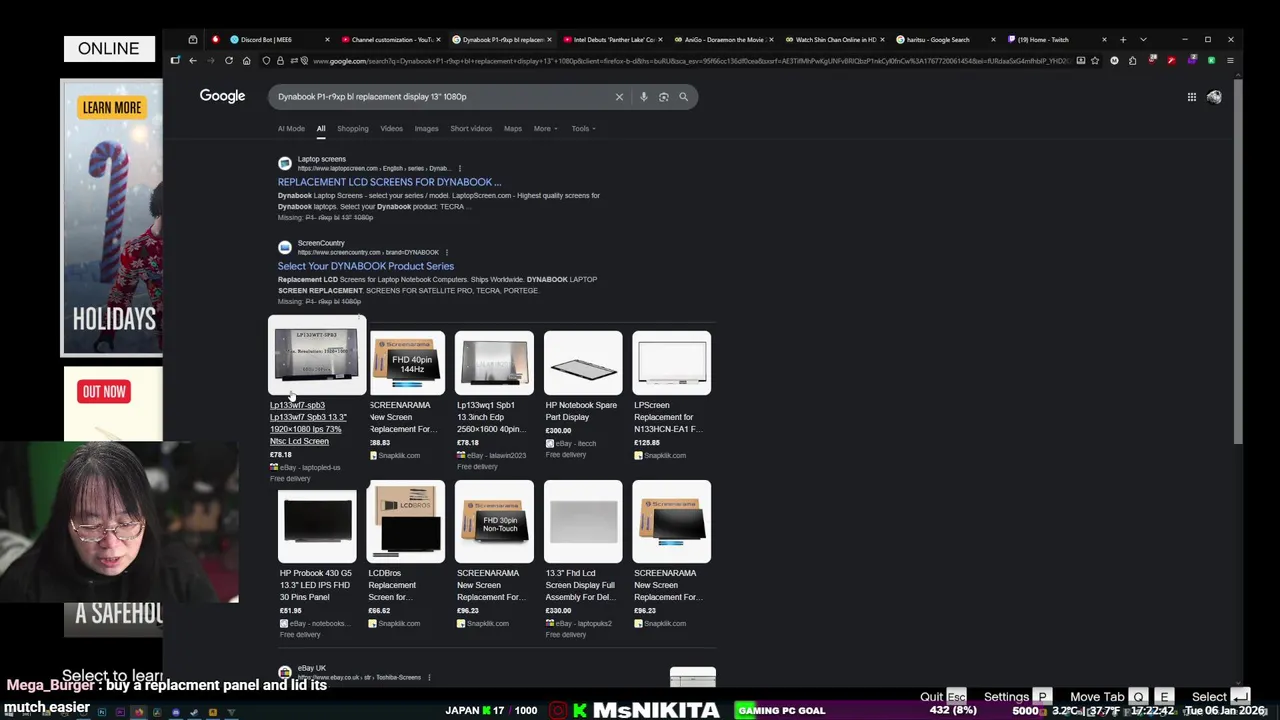Screen dimensions: 1280x720
Task: Click the page vertical scrollbar
Action: (x=1239, y=260)
